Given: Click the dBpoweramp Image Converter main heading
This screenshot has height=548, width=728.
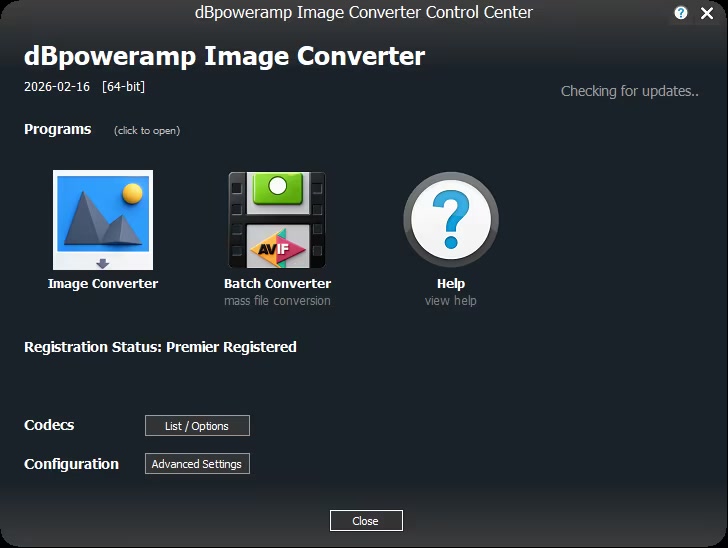Looking at the screenshot, I should [224, 56].
